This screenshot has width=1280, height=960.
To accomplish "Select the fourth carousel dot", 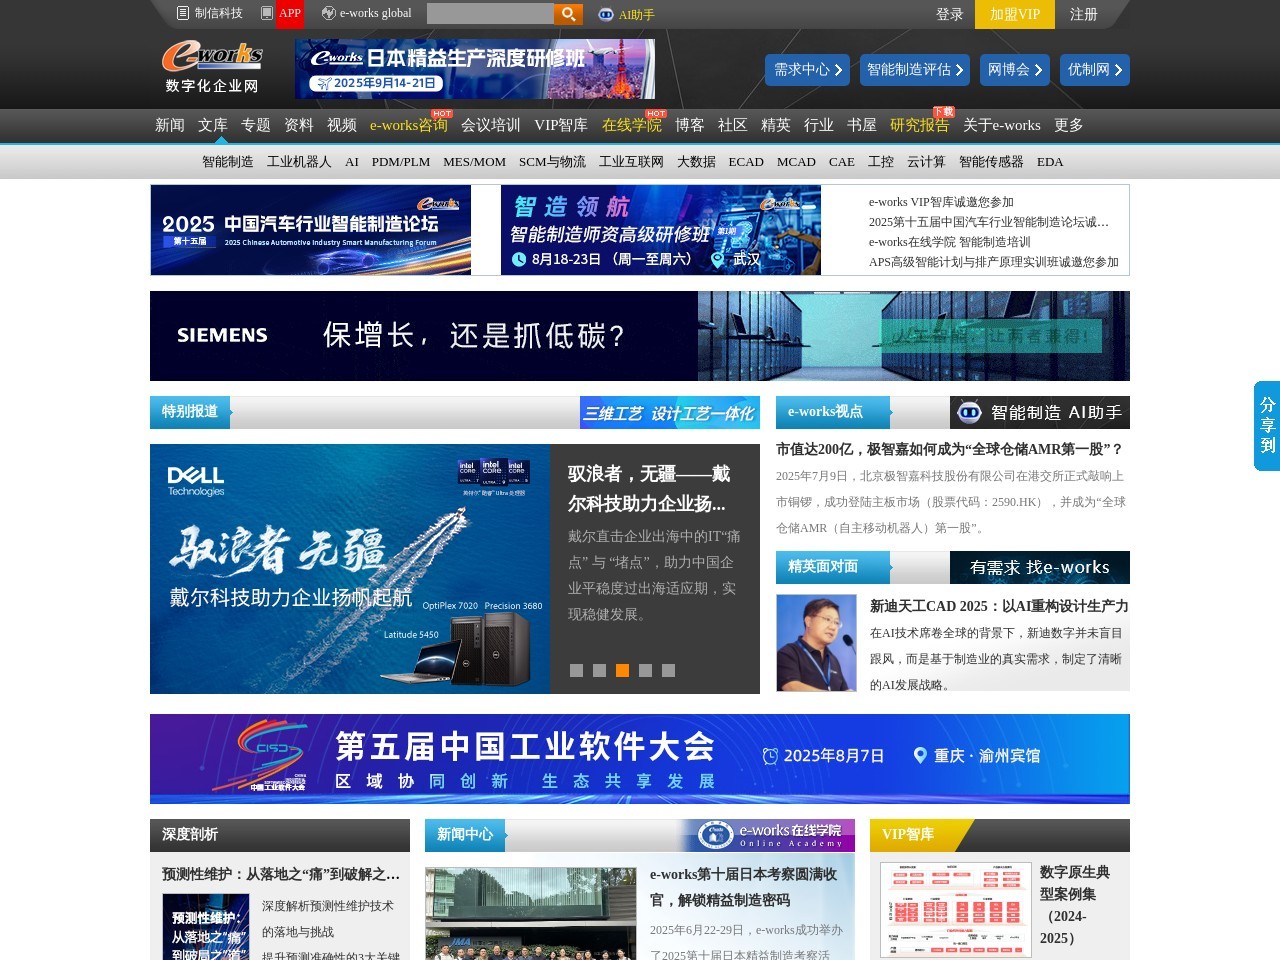I will click(645, 671).
